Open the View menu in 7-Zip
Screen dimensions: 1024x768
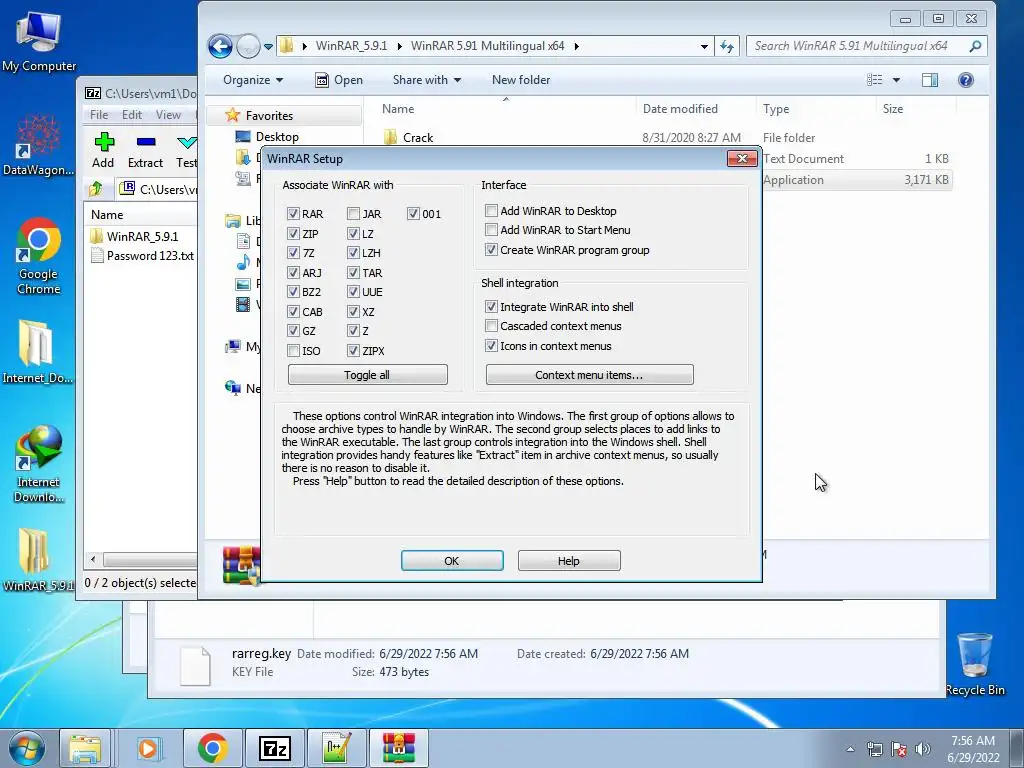coord(168,114)
